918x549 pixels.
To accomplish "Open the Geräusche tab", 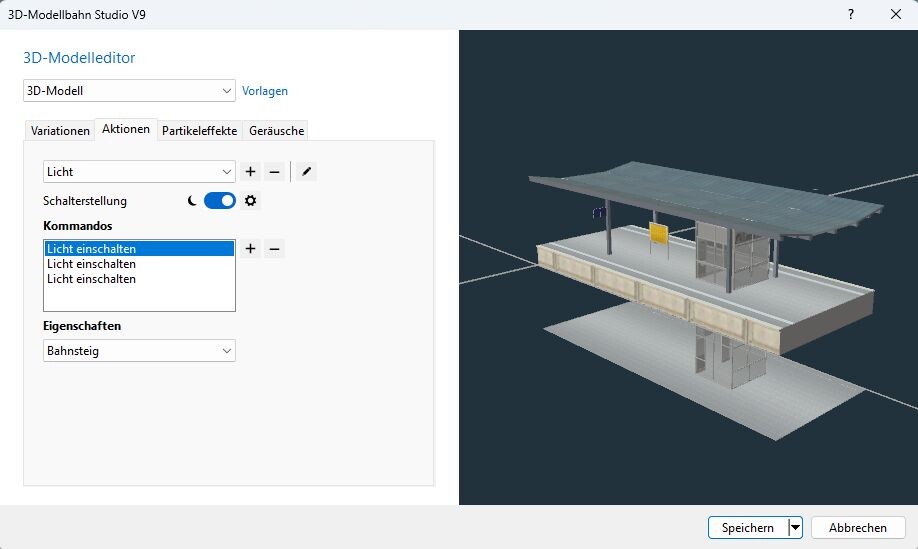I will (276, 131).
